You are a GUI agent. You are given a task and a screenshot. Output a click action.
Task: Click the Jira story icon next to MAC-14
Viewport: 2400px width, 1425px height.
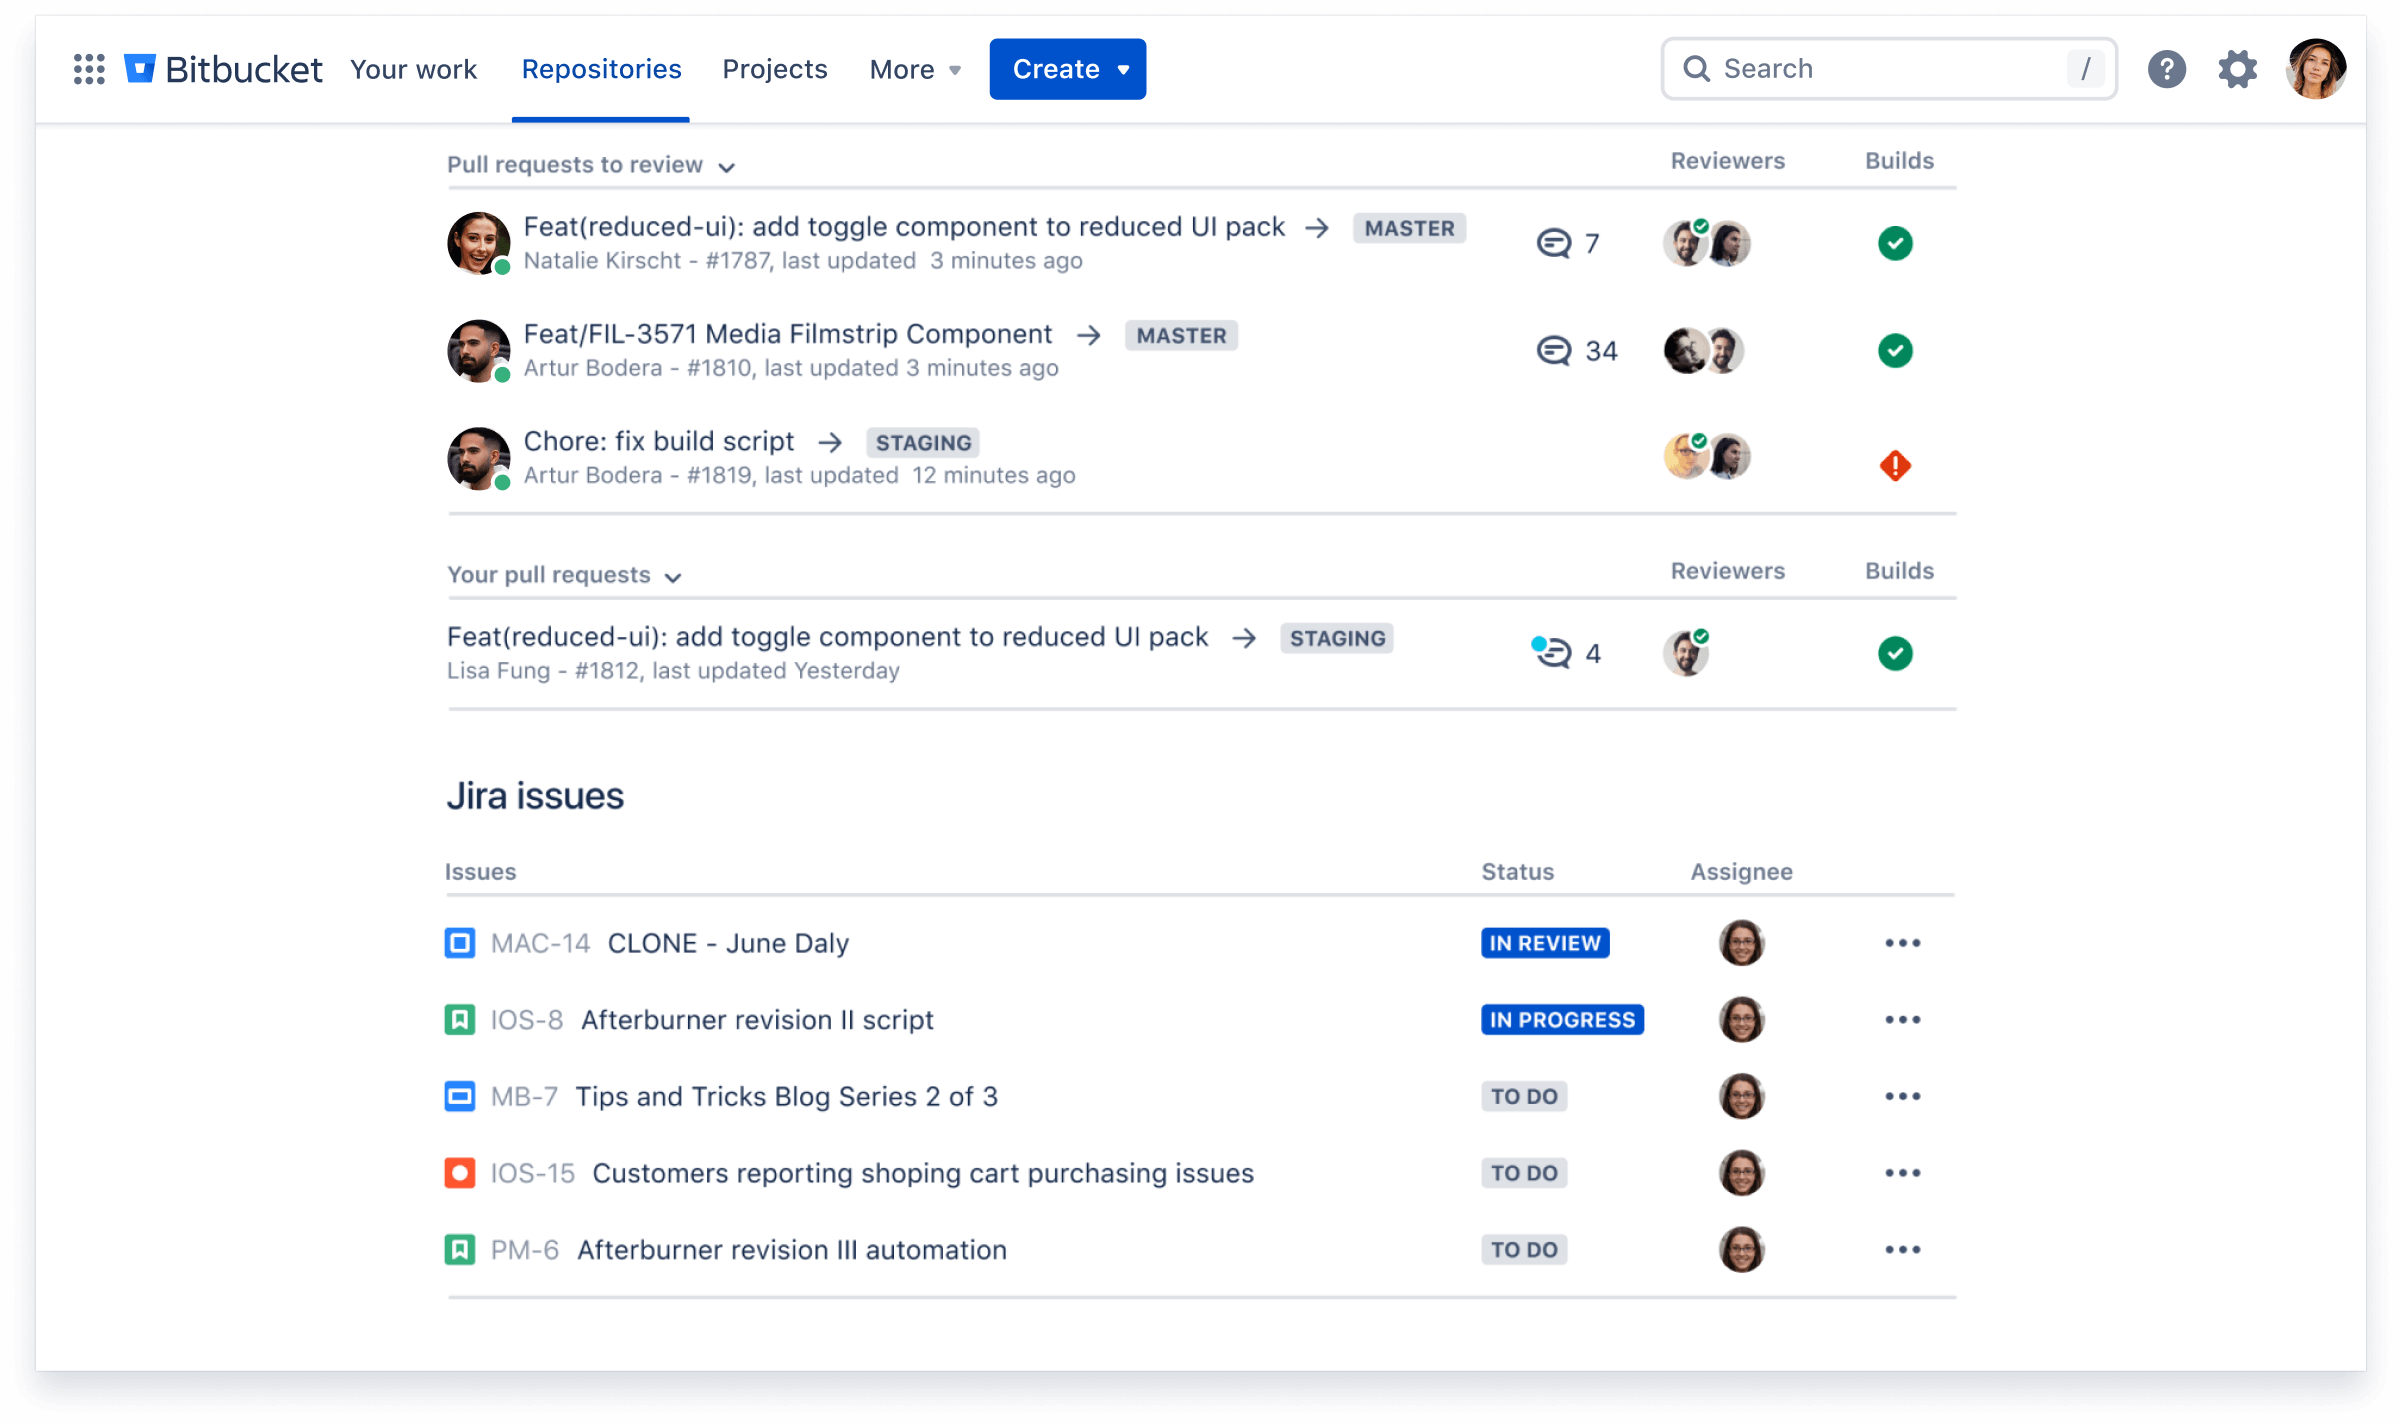pyautogui.click(x=460, y=943)
